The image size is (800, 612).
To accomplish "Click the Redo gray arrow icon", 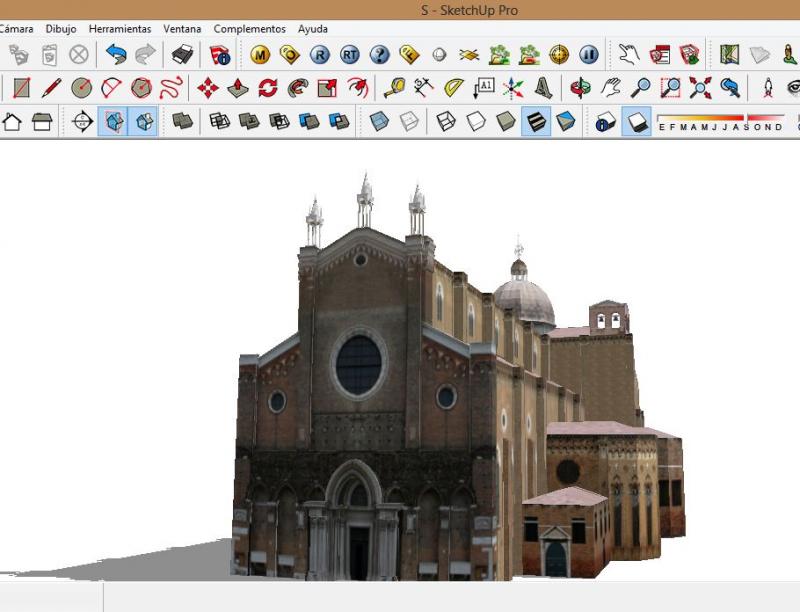I will click(145, 54).
